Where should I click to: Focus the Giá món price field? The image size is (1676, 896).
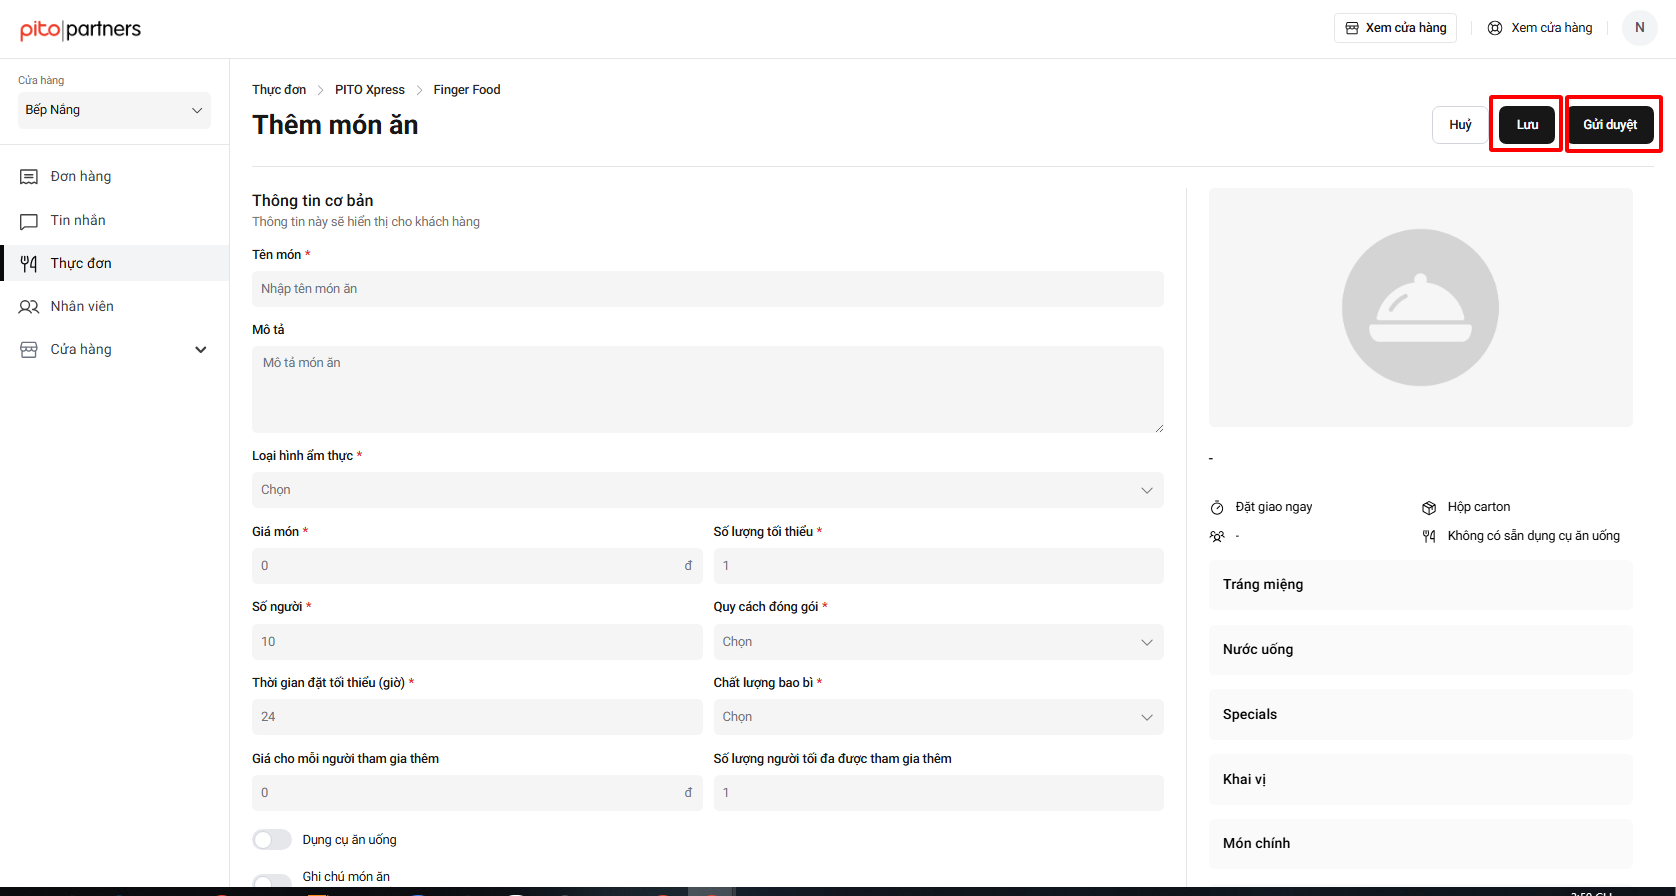point(477,566)
